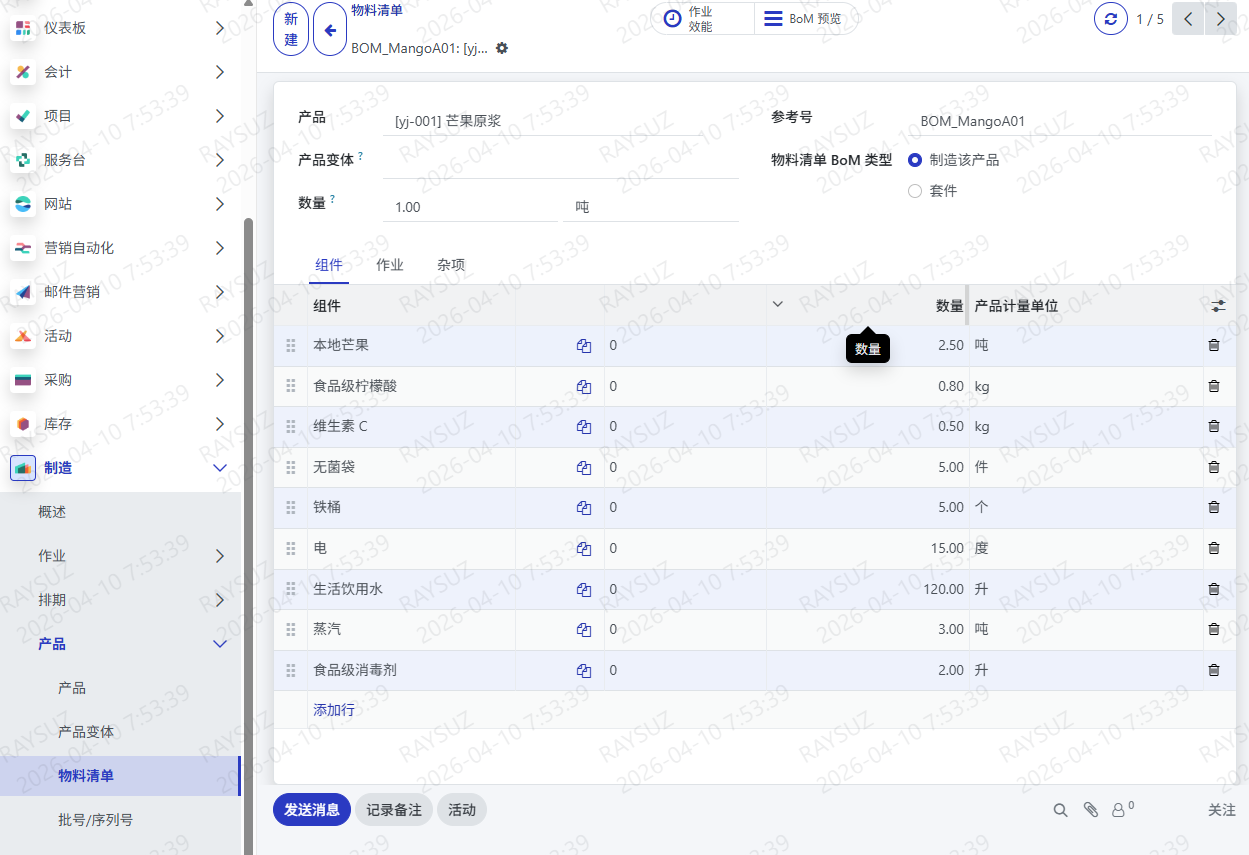The width and height of the screenshot is (1249, 855).
Task: Select 套件 radio option
Action: [x=914, y=191]
